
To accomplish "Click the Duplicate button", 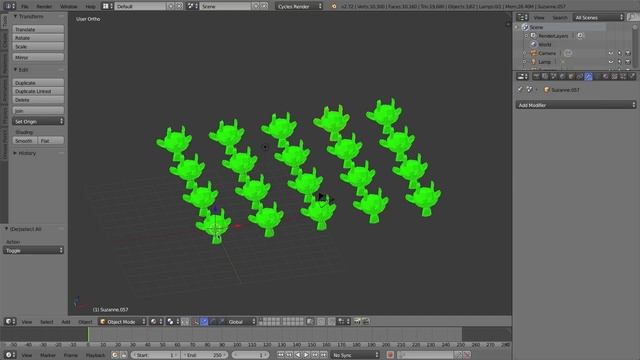I will pos(38,83).
